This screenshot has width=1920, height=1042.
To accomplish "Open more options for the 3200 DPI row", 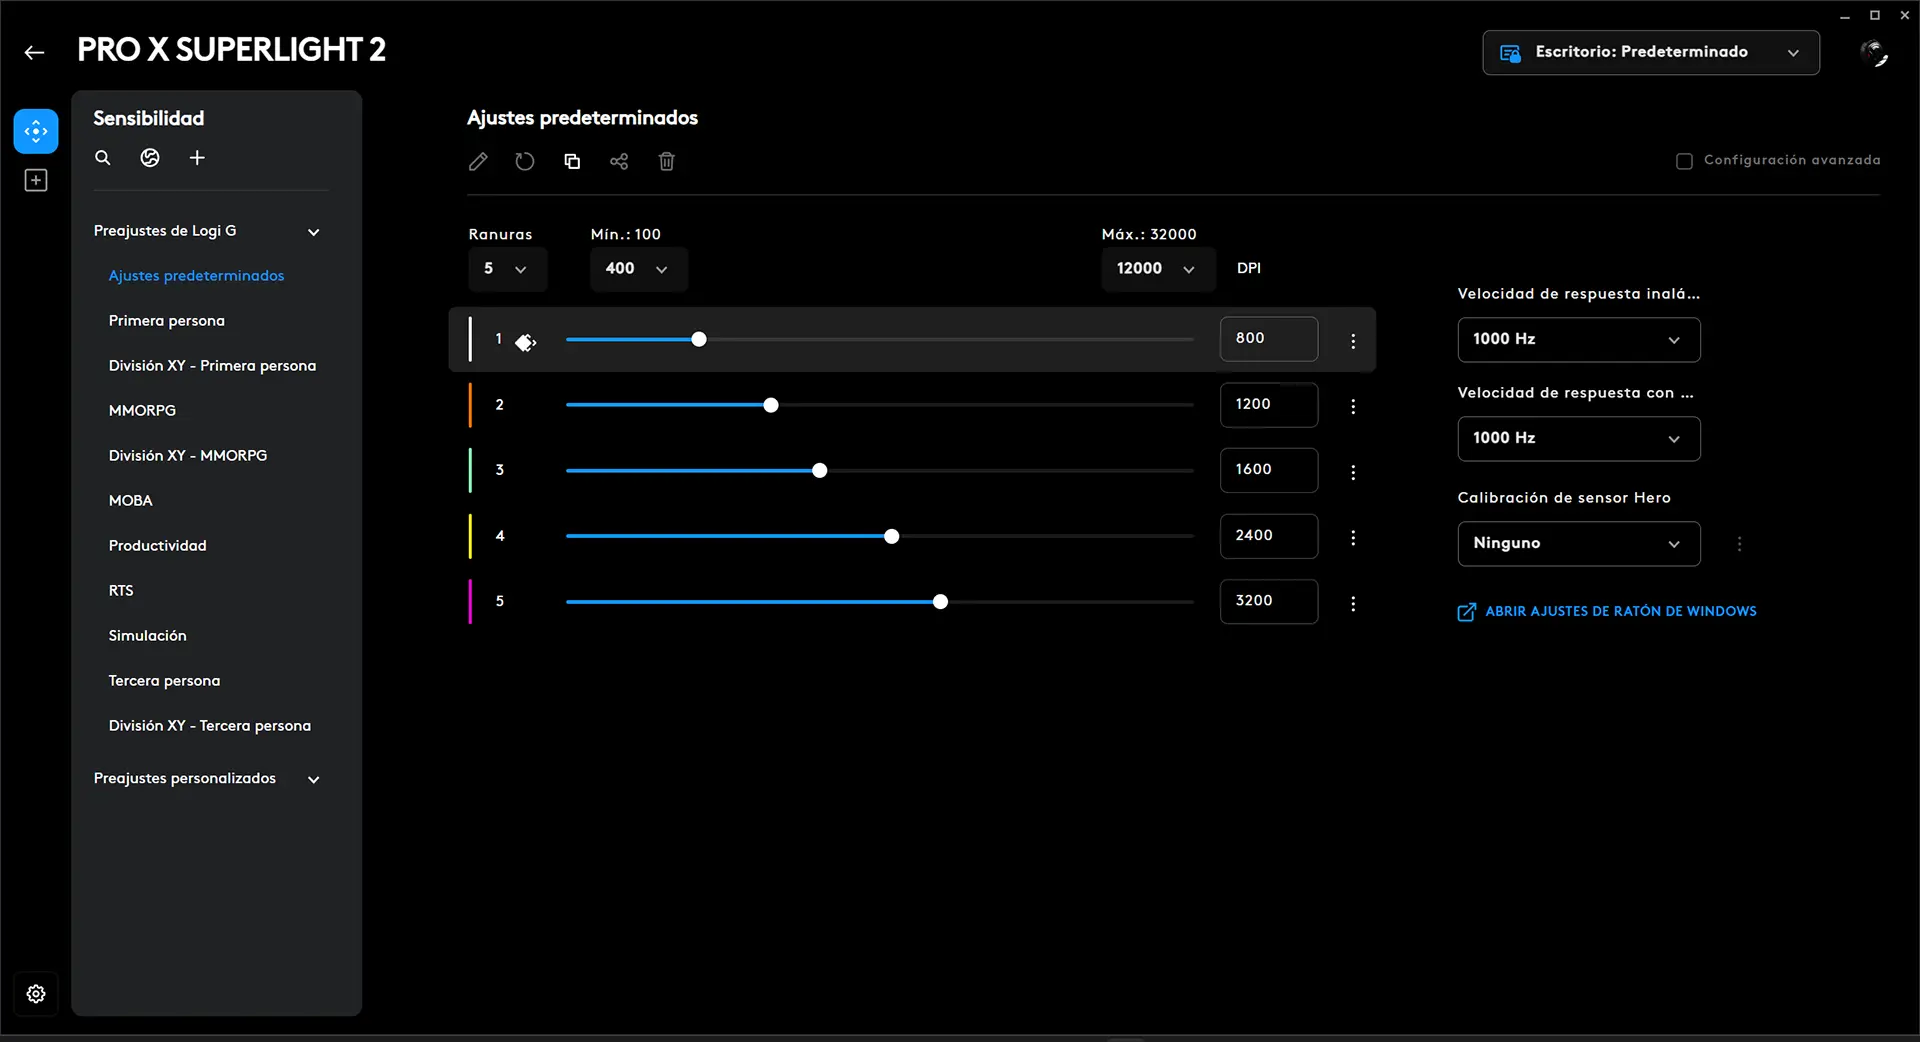I will (x=1353, y=604).
